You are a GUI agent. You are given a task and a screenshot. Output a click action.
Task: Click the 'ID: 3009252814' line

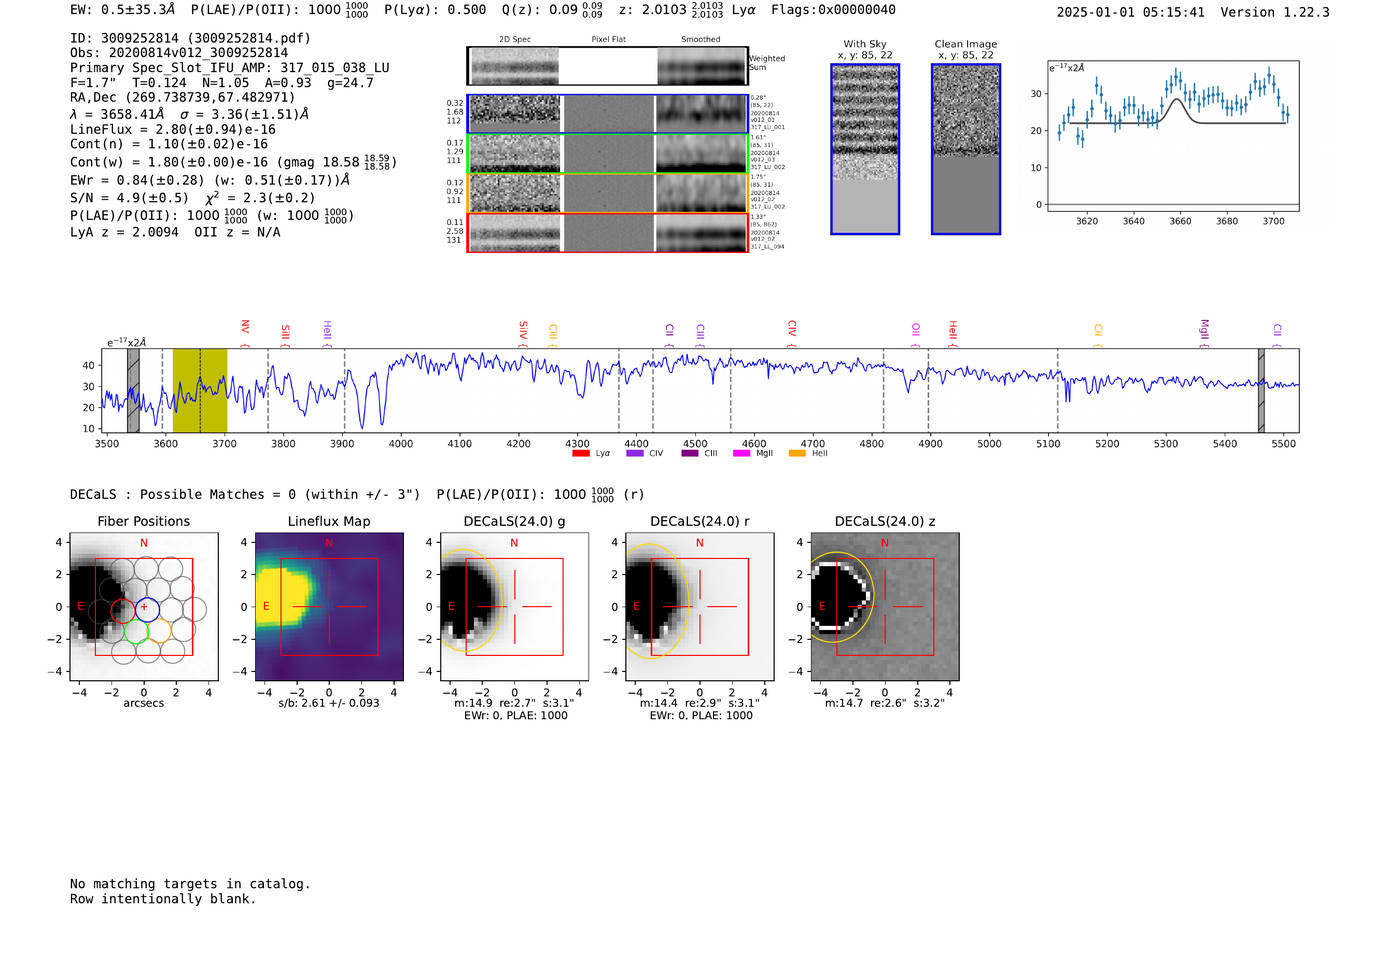tap(190, 38)
